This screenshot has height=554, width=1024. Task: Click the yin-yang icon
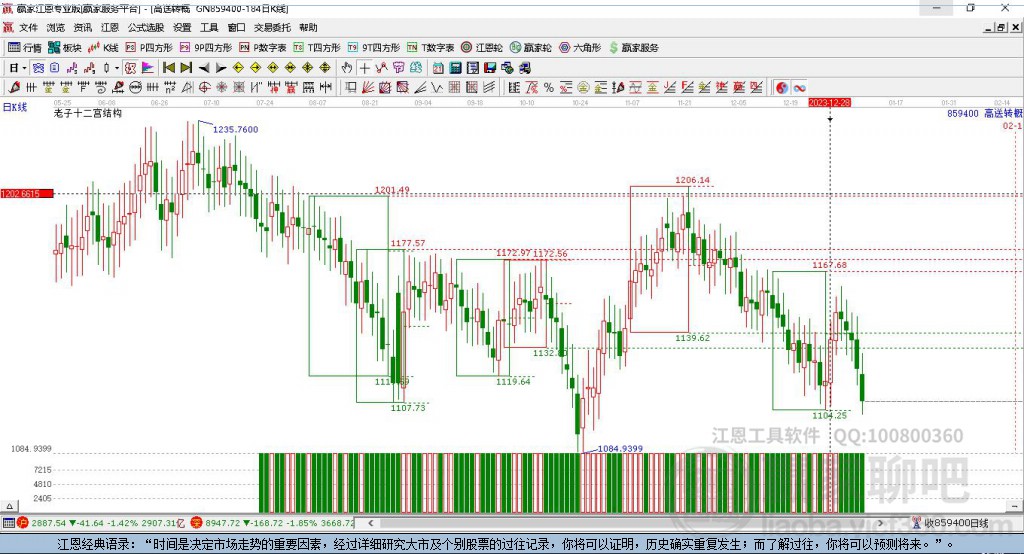782,87
